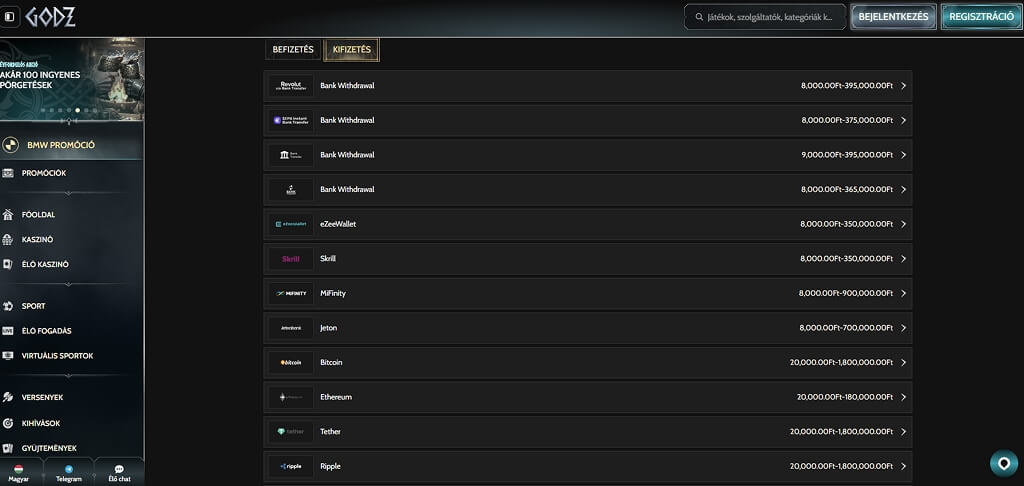1024x486 pixels.
Task: Open Telegram icon in bottom bar
Action: [x=69, y=469]
